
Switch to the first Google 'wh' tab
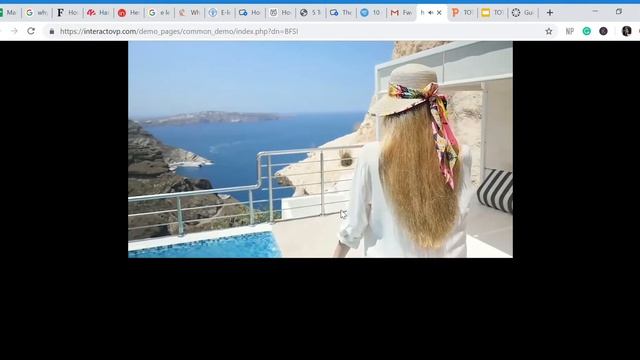(x=37, y=13)
